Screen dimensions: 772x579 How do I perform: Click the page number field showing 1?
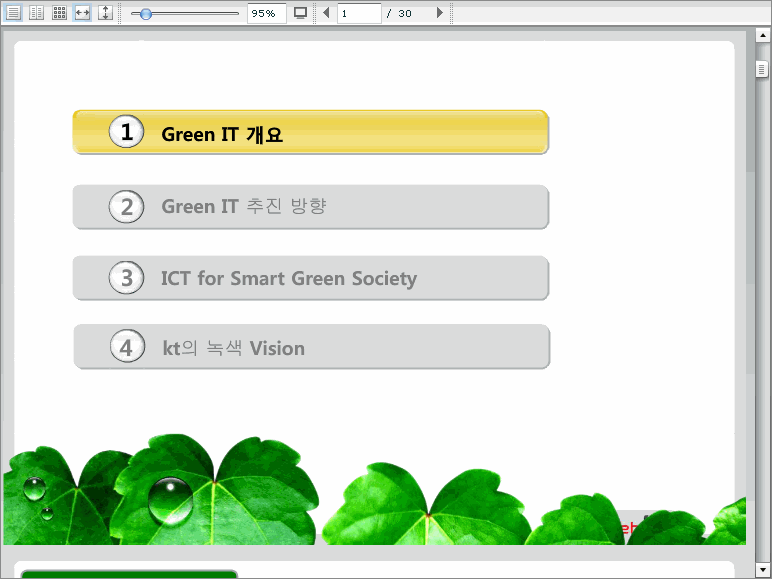click(359, 13)
